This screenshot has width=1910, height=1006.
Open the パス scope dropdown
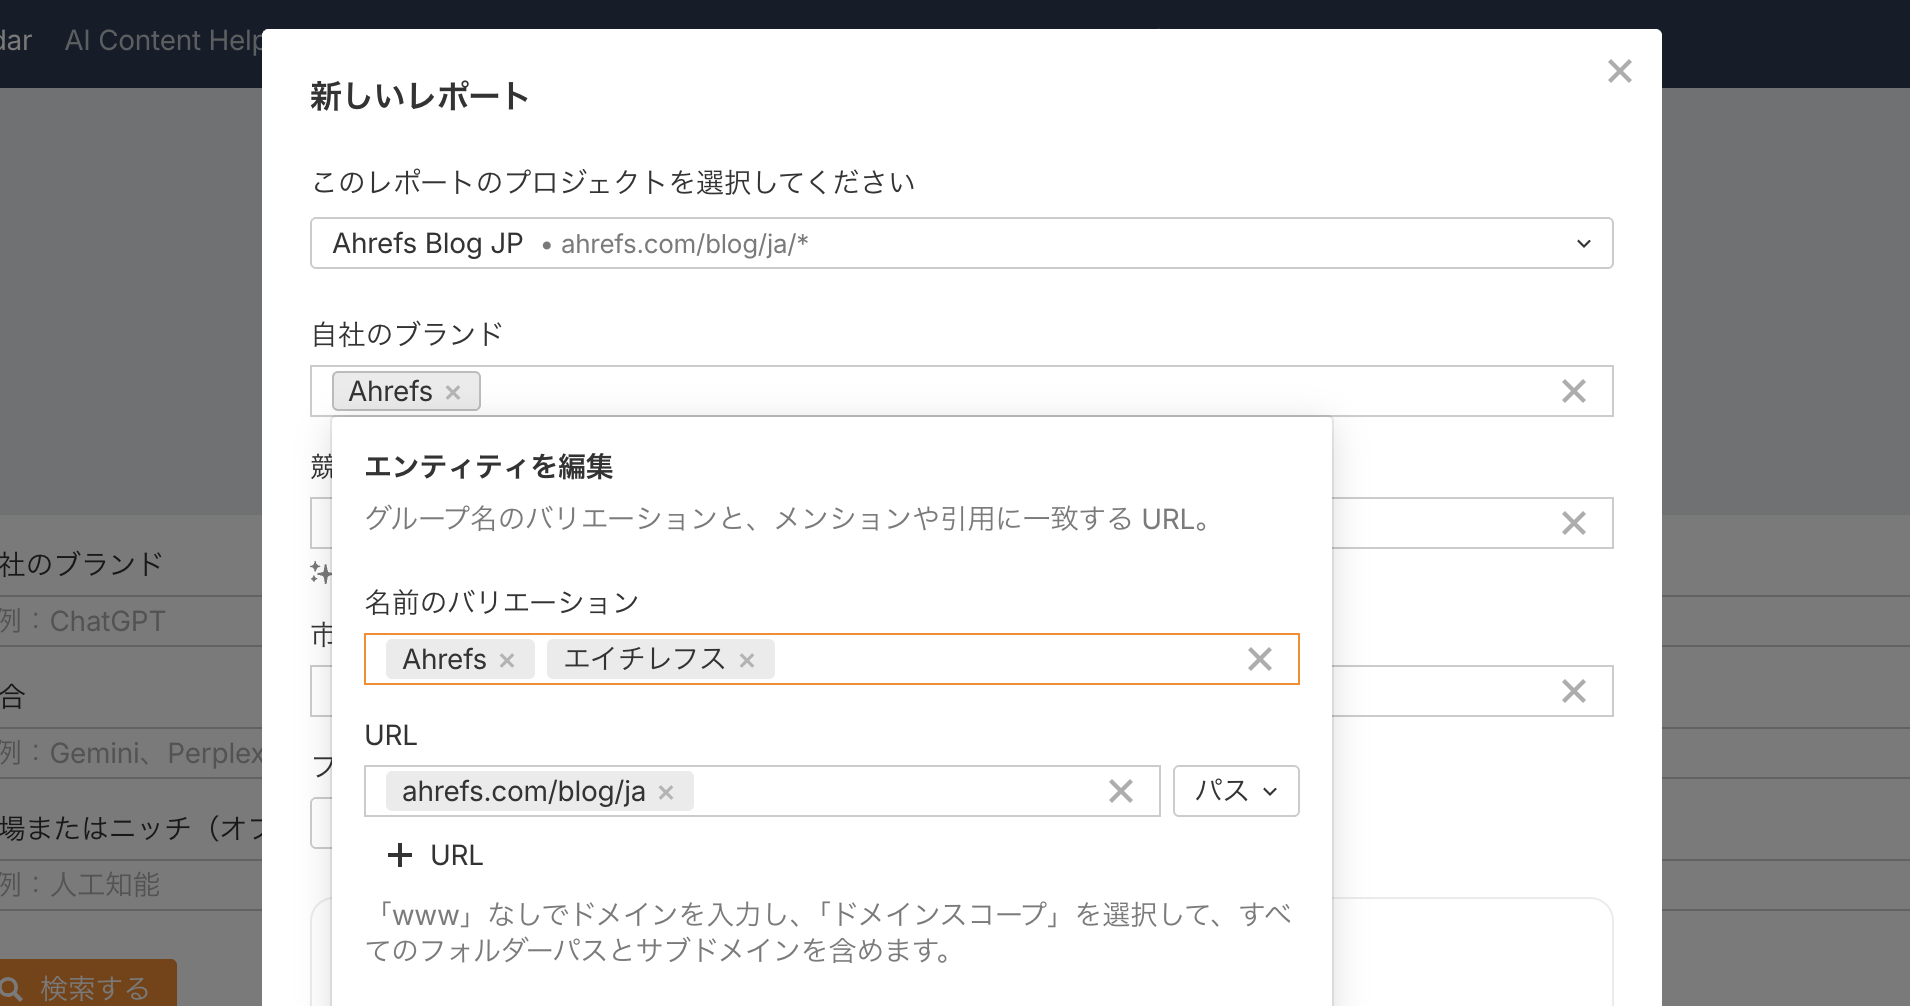[x=1235, y=791]
